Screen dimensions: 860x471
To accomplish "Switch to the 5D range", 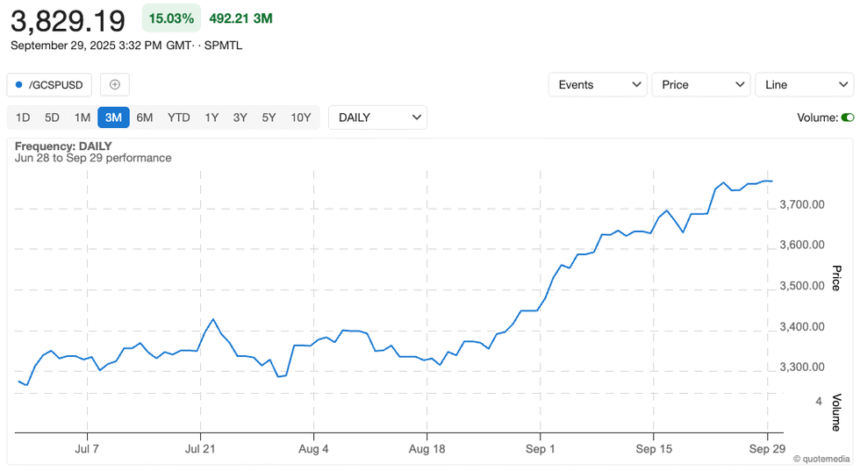I will click(52, 118).
